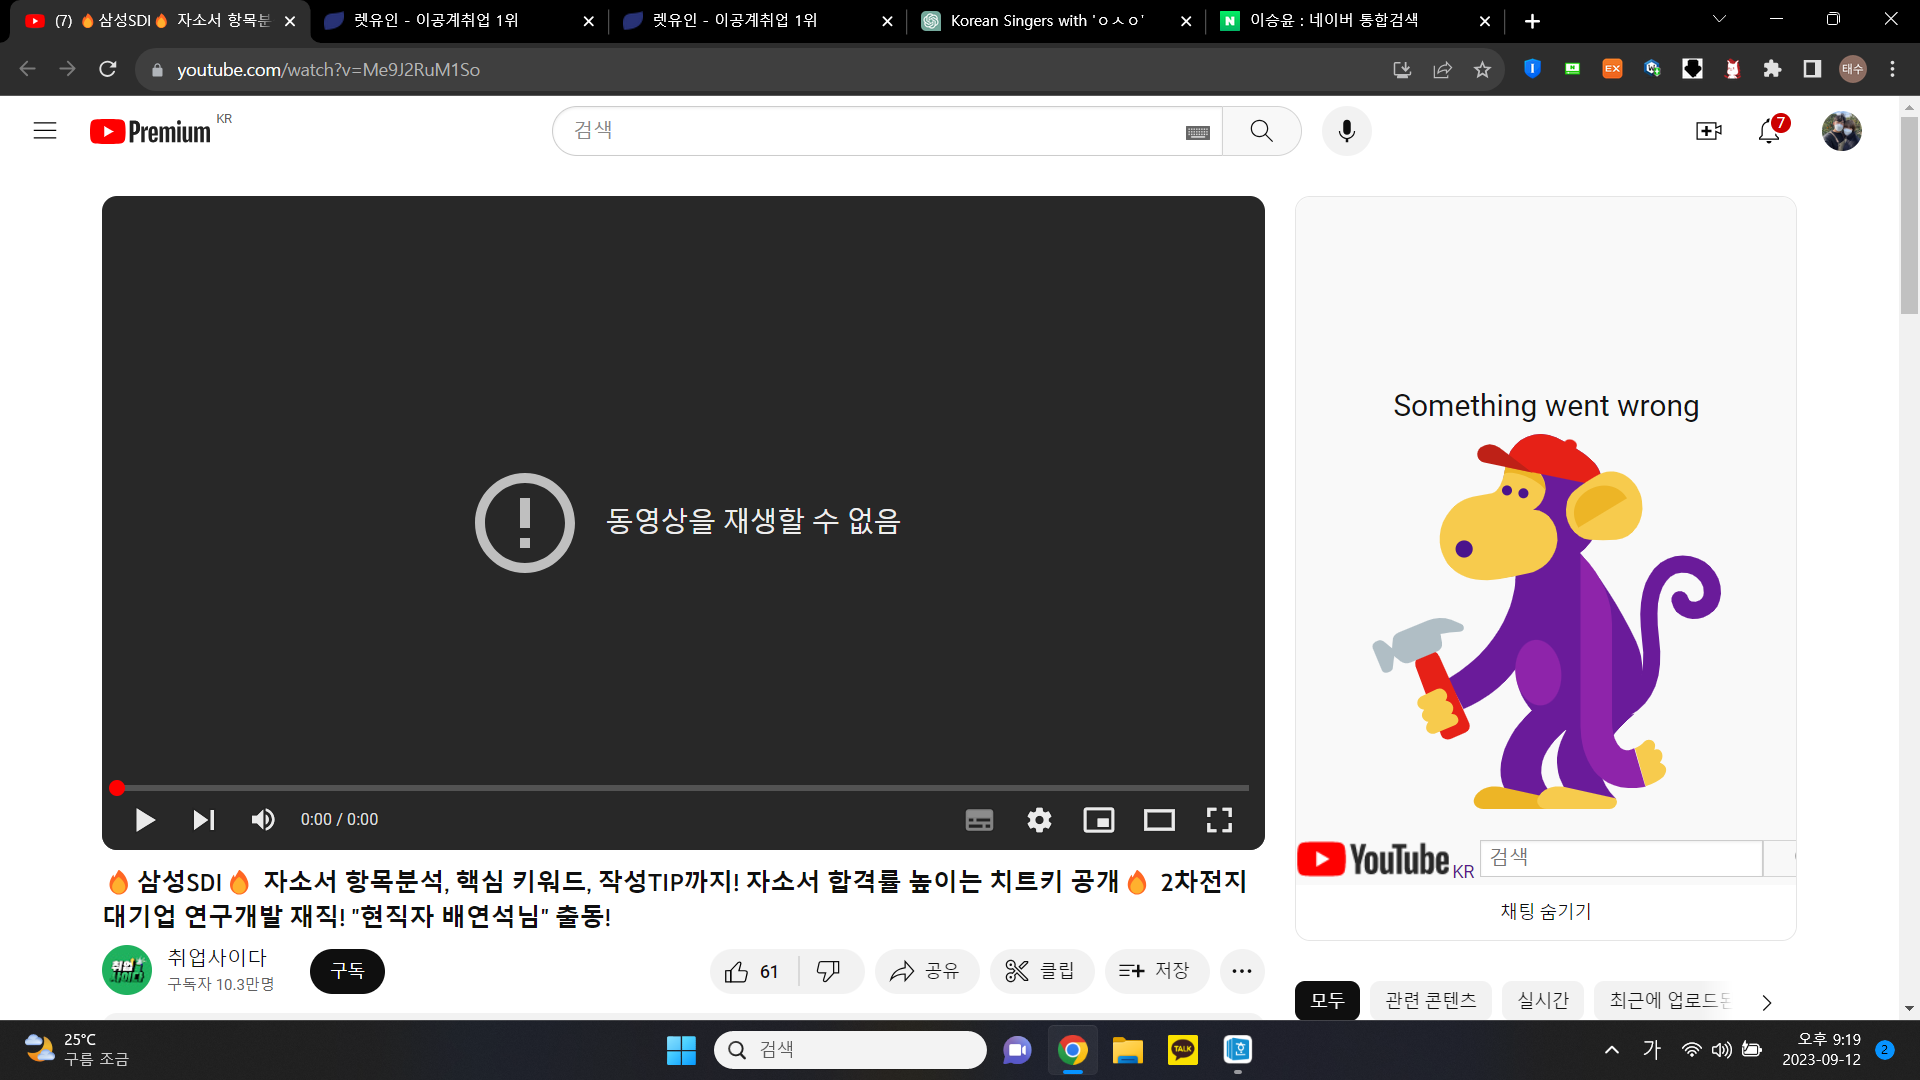This screenshot has width=1920, height=1080.
Task: Expand the browser tab search dropdown arrow
Action: click(1719, 20)
